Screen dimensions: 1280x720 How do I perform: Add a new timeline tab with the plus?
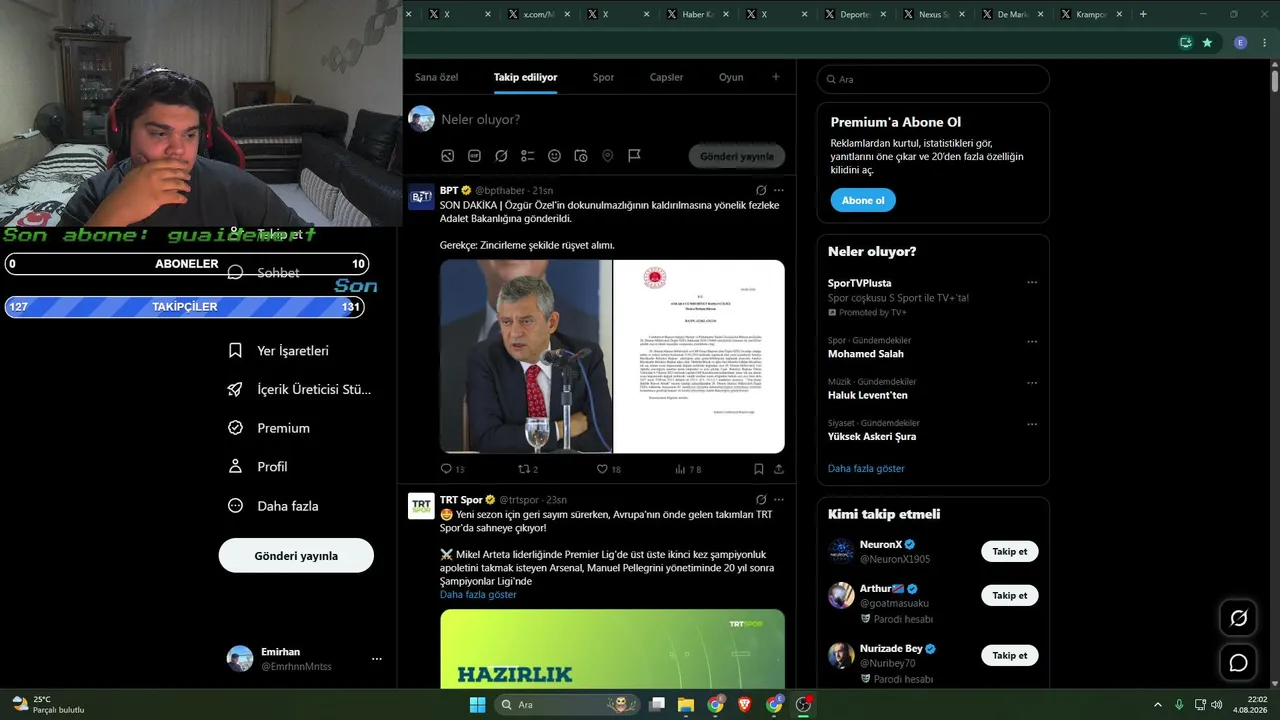pyautogui.click(x=775, y=77)
